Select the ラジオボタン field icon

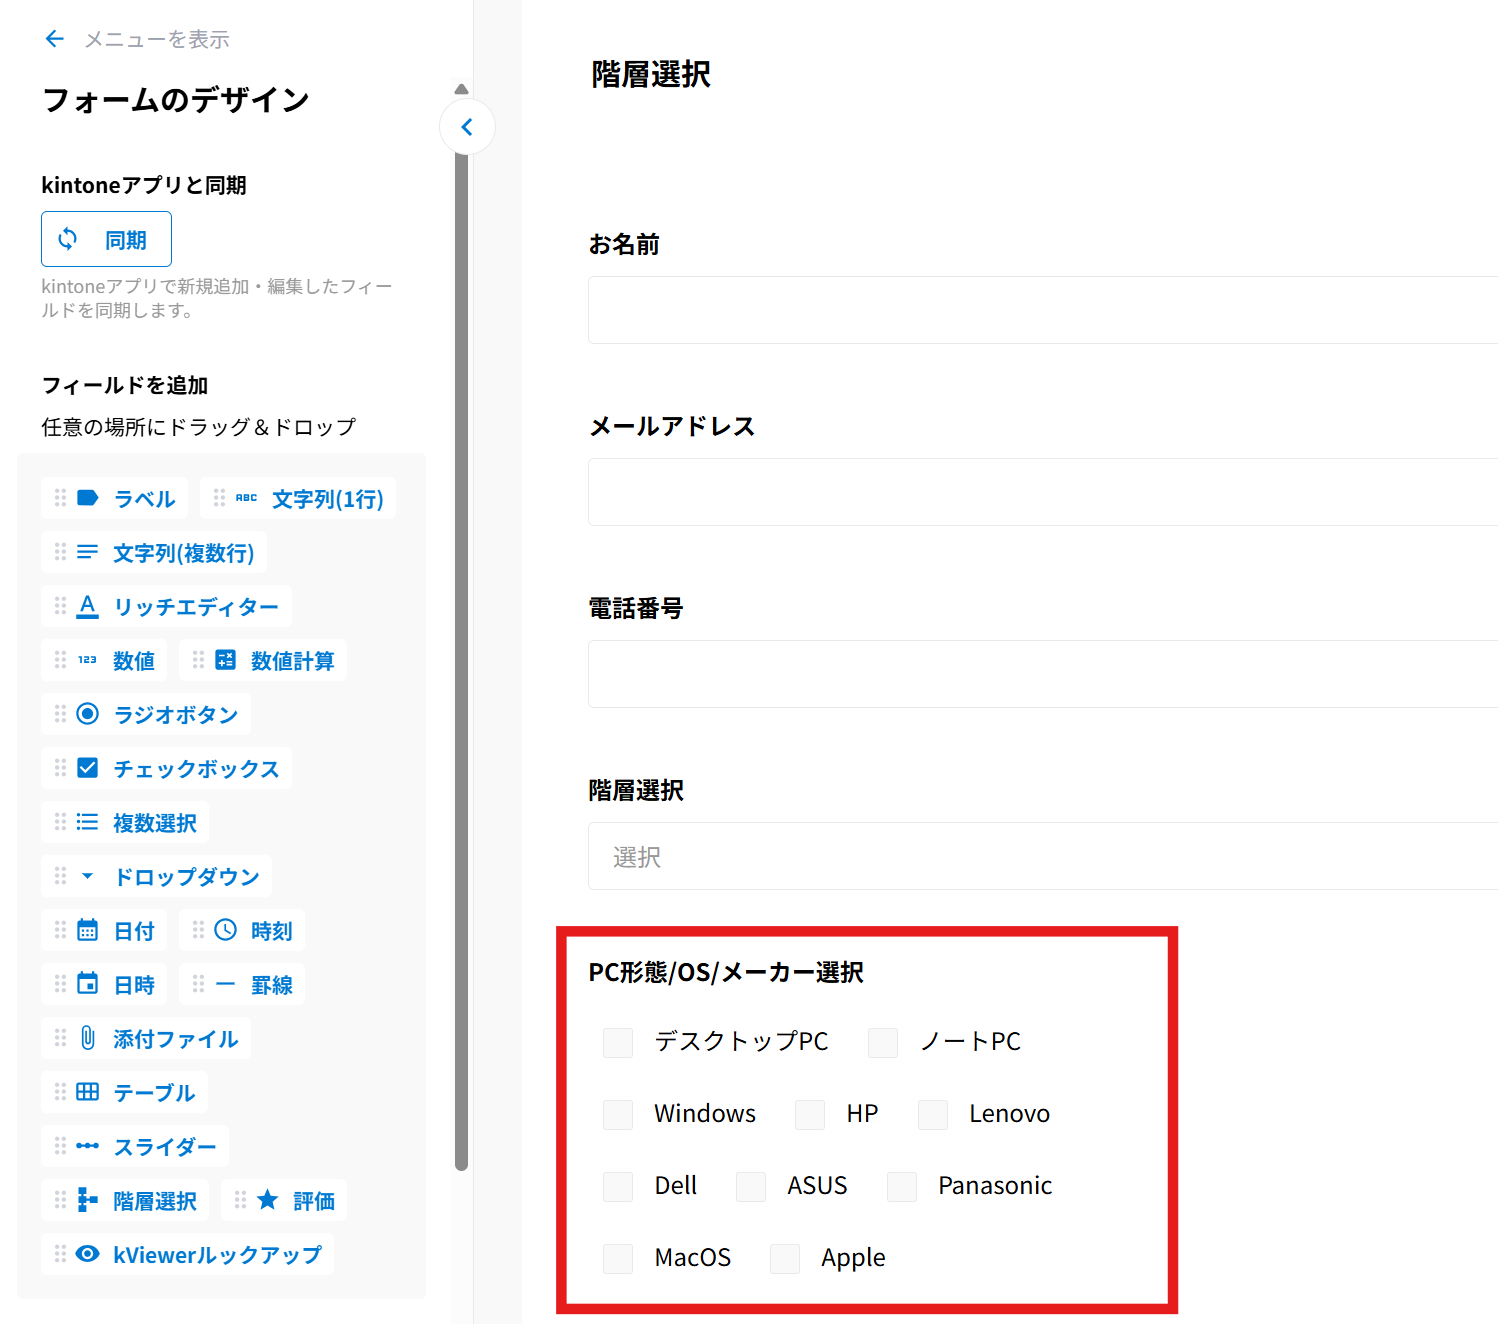[88, 714]
